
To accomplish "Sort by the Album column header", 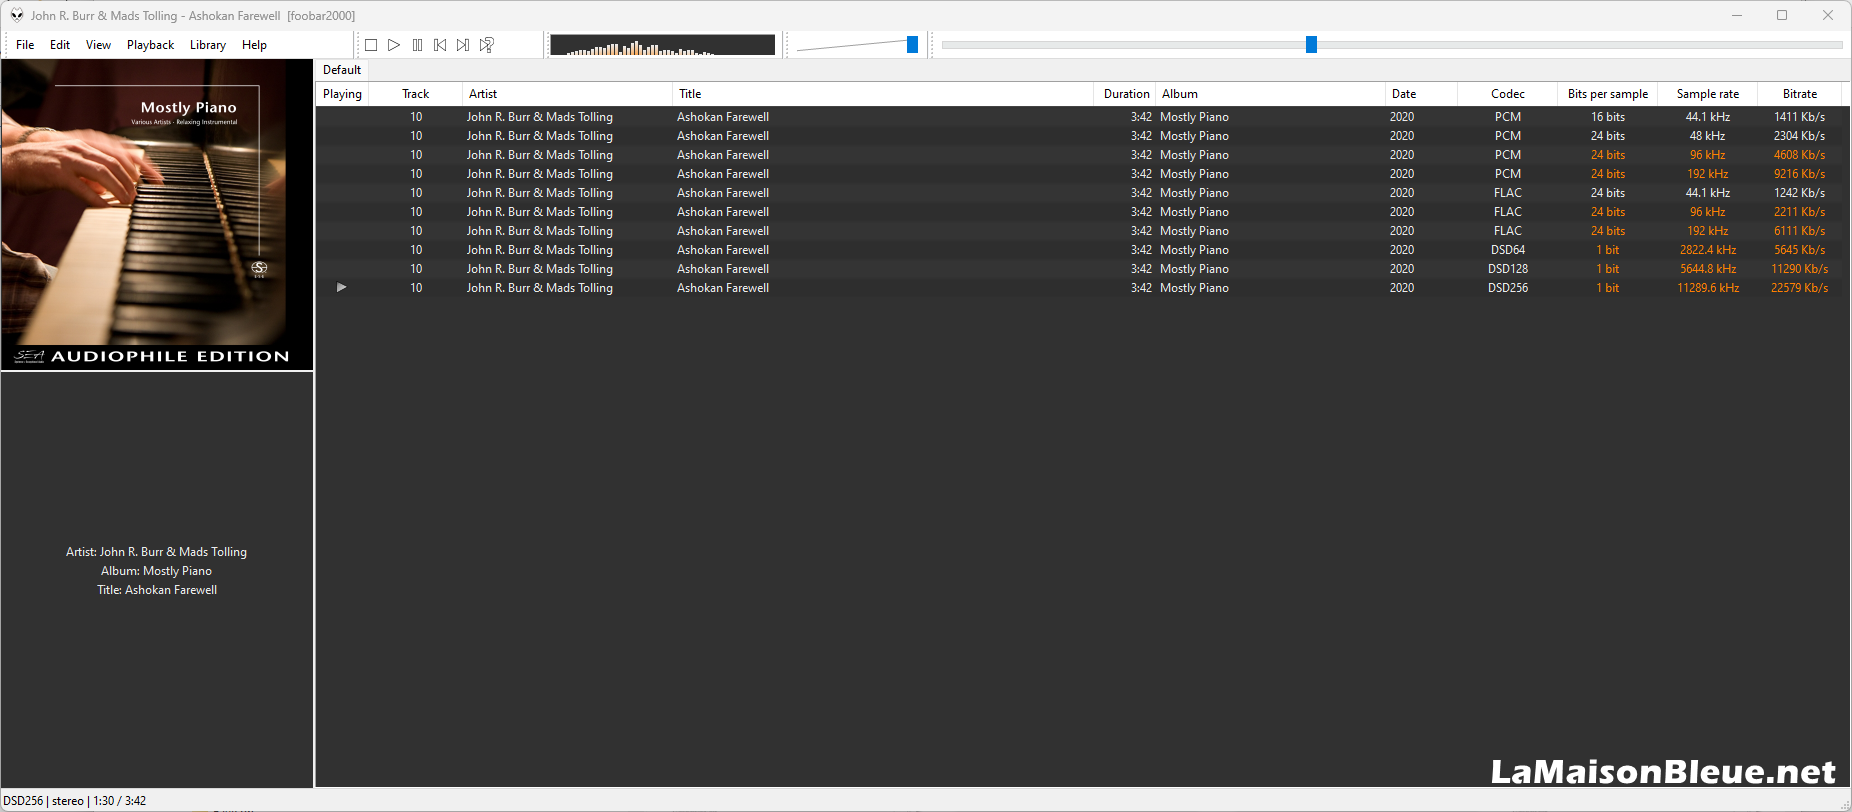I will pyautogui.click(x=1270, y=94).
